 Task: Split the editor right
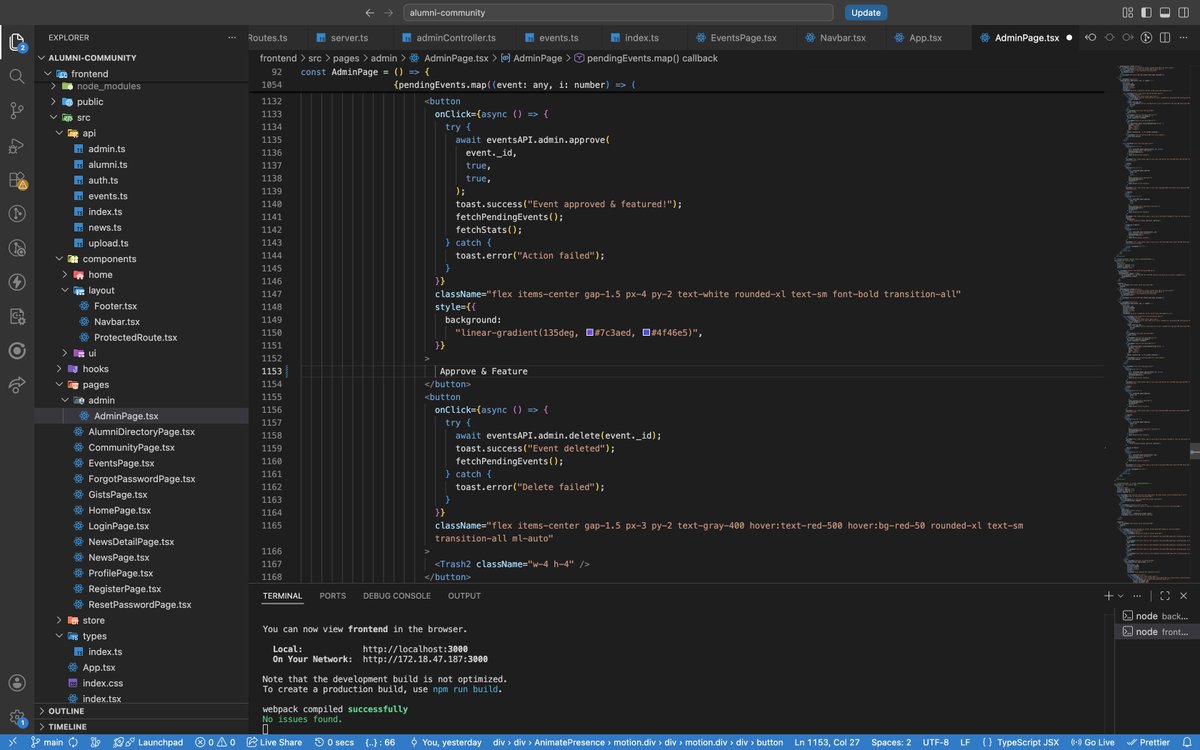point(1166,38)
